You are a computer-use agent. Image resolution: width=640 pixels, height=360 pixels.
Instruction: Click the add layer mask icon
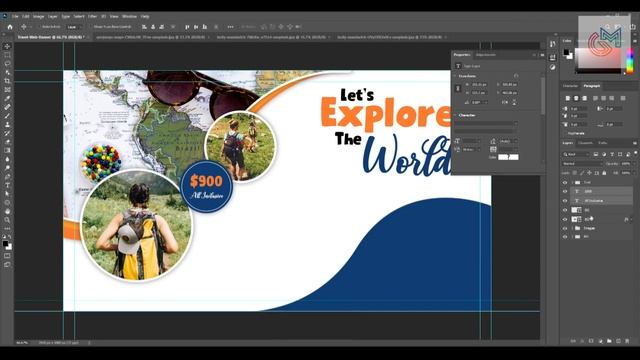point(591,341)
